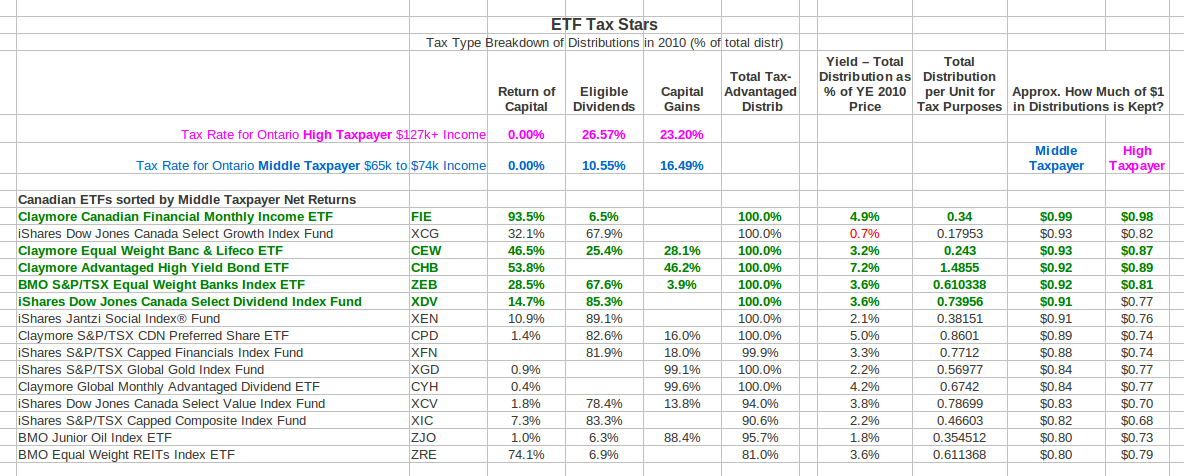
Task: Select 'Total Distribution per Unit' header cell
Action: point(959,84)
